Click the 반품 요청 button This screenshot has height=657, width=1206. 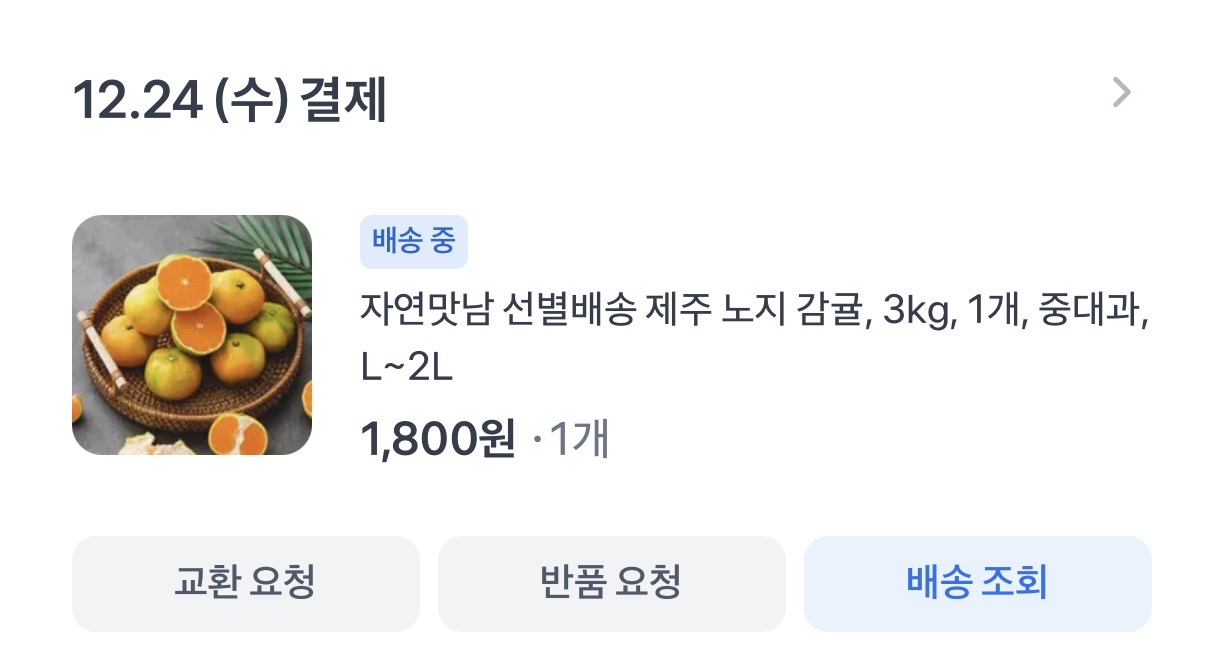point(612,583)
